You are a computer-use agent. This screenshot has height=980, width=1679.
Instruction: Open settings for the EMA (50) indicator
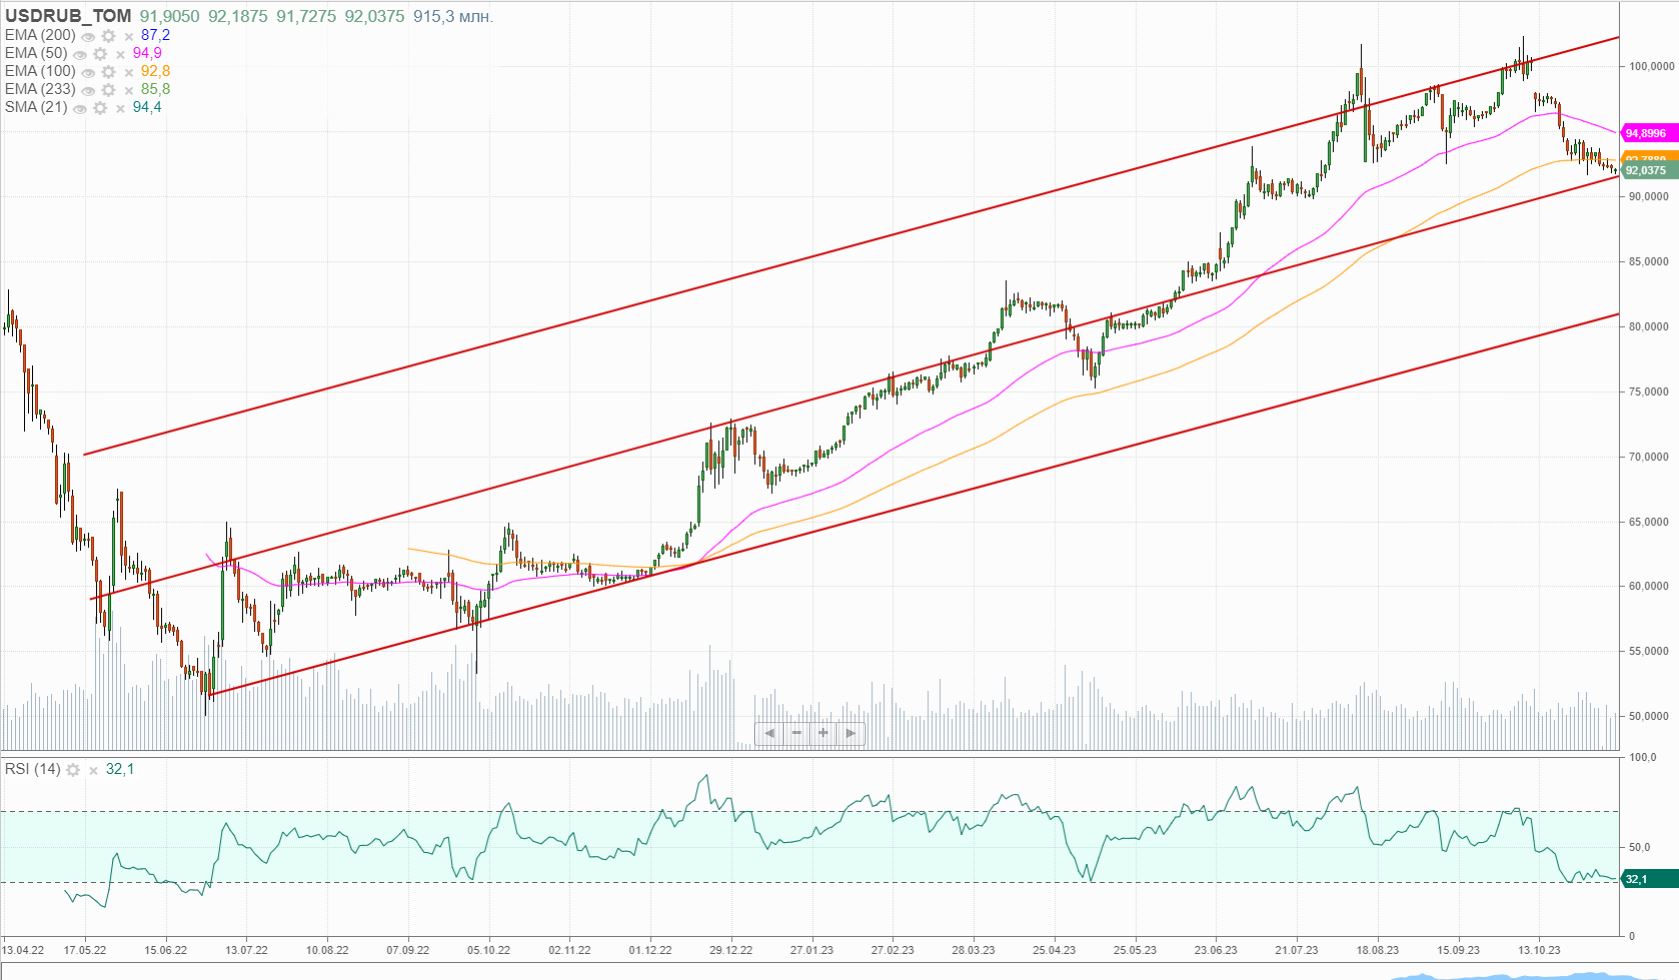[100, 54]
